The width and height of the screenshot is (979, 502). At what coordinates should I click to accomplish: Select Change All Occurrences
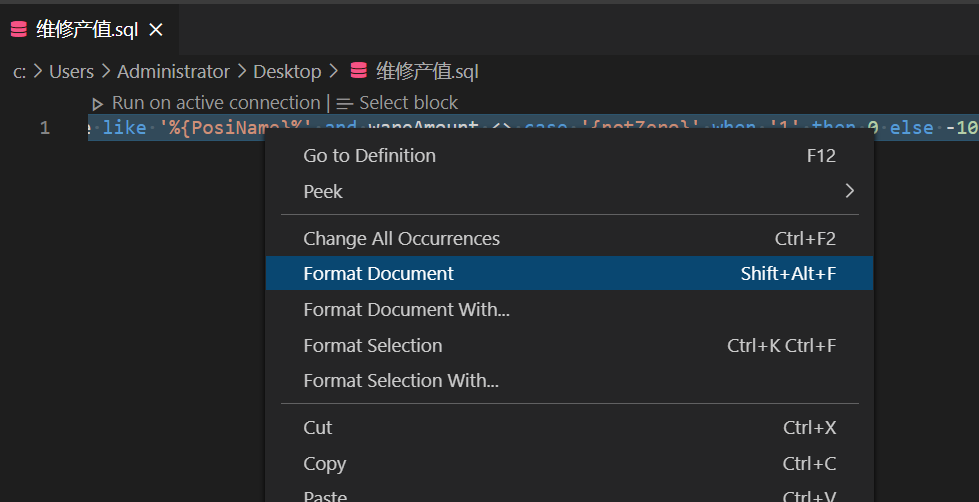click(x=569, y=239)
